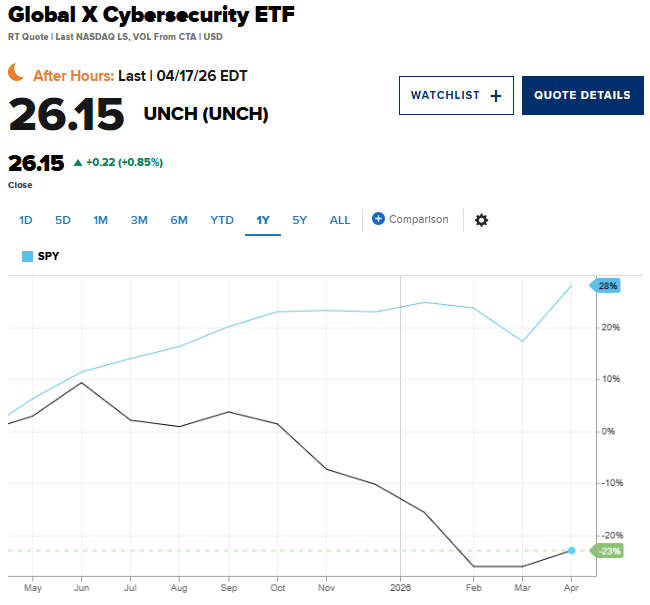Screen dimensions: 650x605
Task: Click the plus icon beside Comparison
Action: pyautogui.click(x=378, y=219)
